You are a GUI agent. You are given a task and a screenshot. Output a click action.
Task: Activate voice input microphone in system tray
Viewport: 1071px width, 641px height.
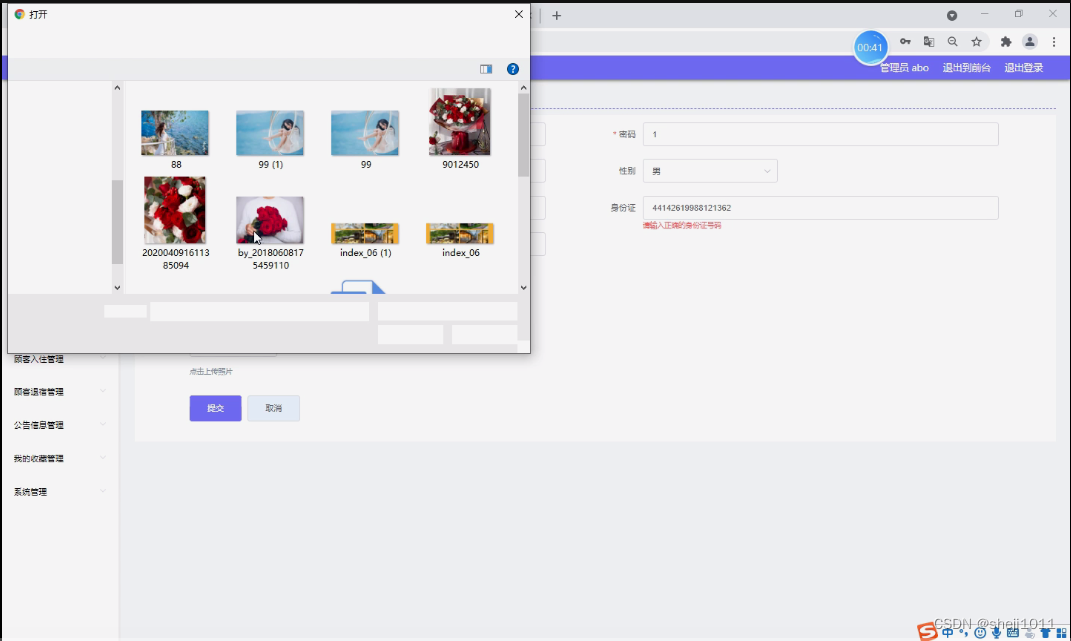[996, 632]
